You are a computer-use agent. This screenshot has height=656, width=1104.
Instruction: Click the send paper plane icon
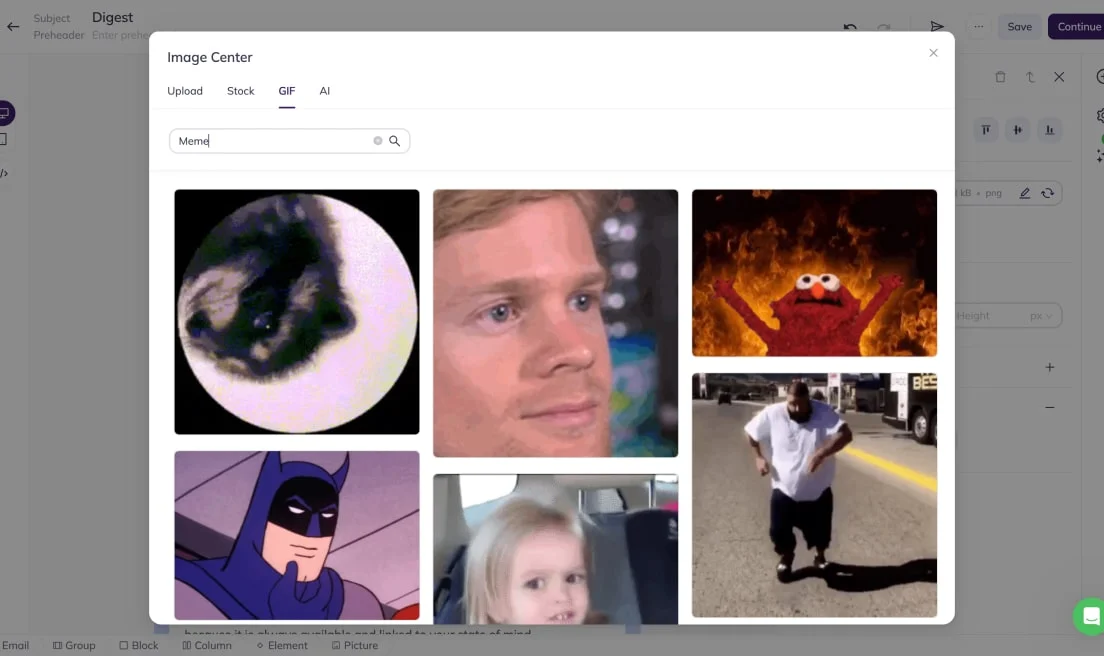[x=937, y=27]
